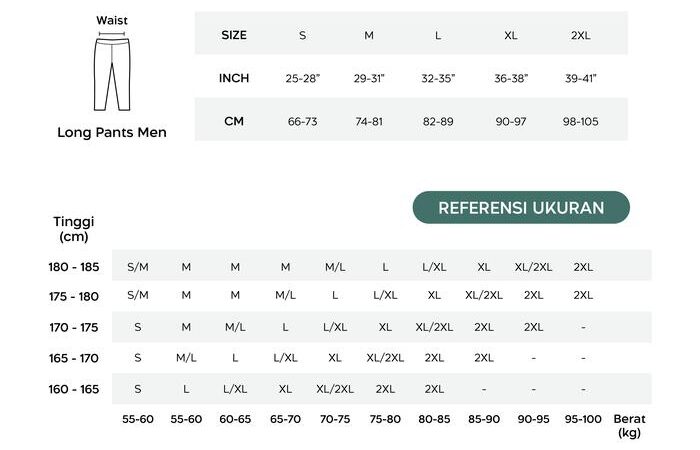Click the 95-100 weight column label
This screenshot has width=700, height=450.
point(583,419)
